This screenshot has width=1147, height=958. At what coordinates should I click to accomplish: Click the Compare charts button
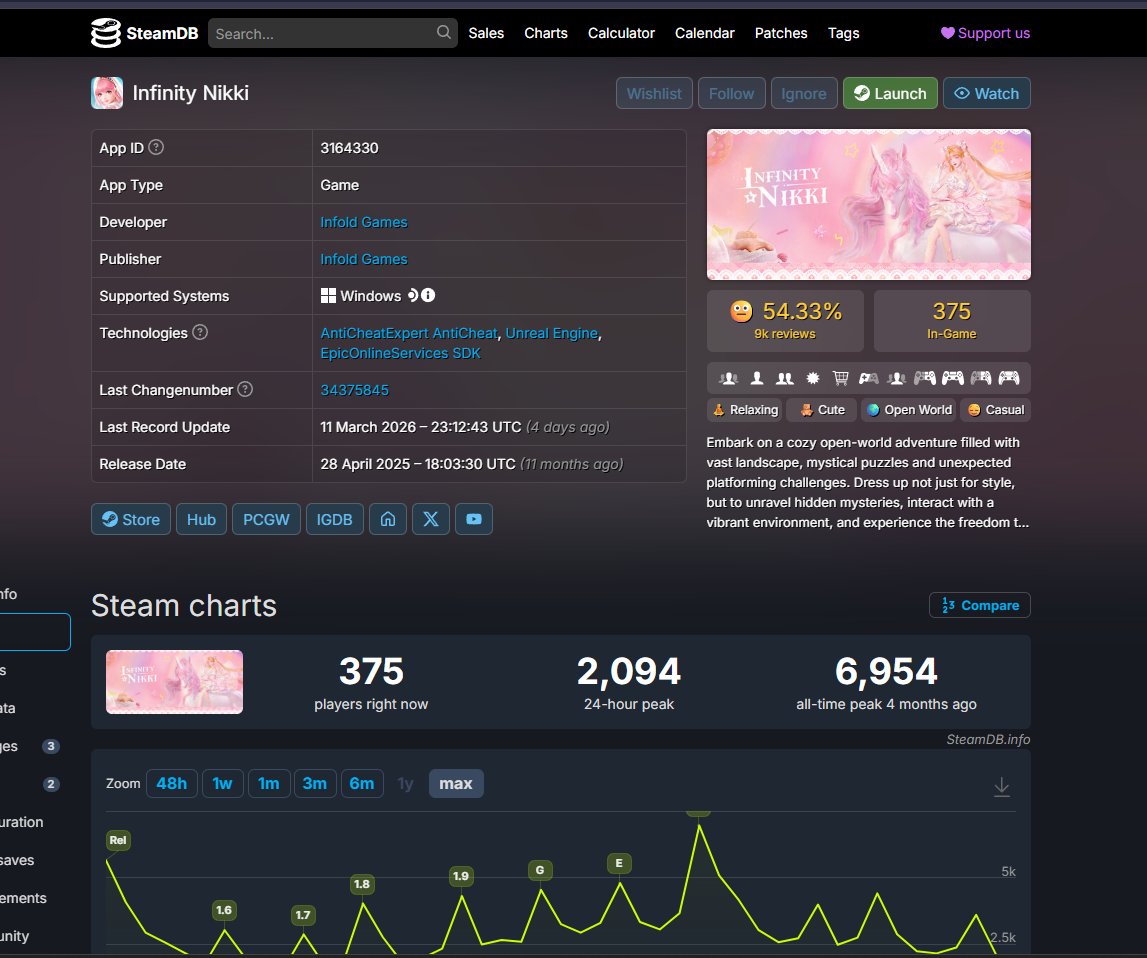[x=979, y=606]
